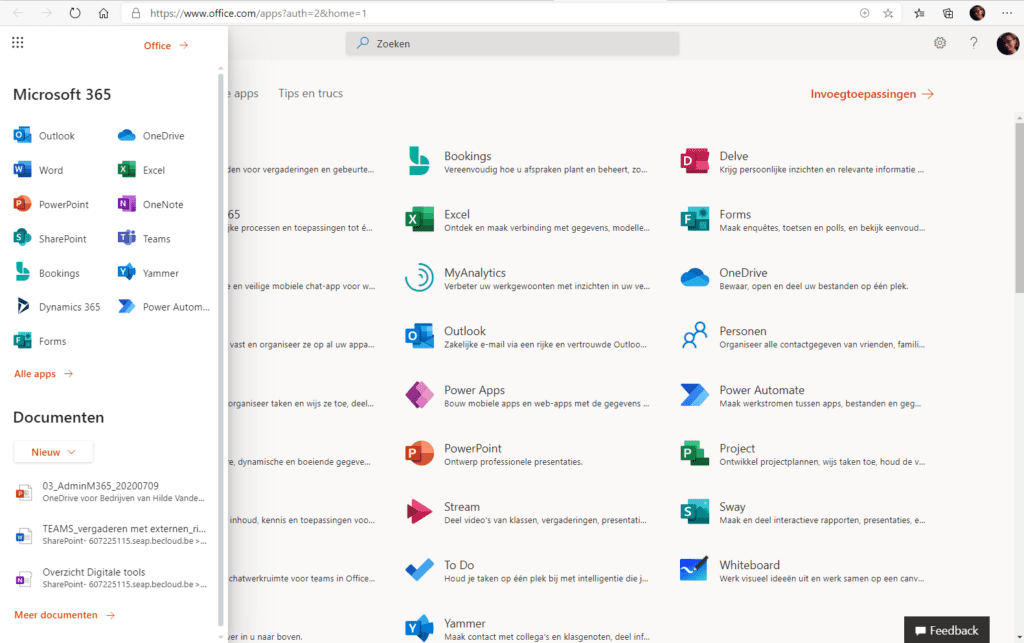Open the settings gear icon
The image size is (1024, 643).
coord(940,43)
